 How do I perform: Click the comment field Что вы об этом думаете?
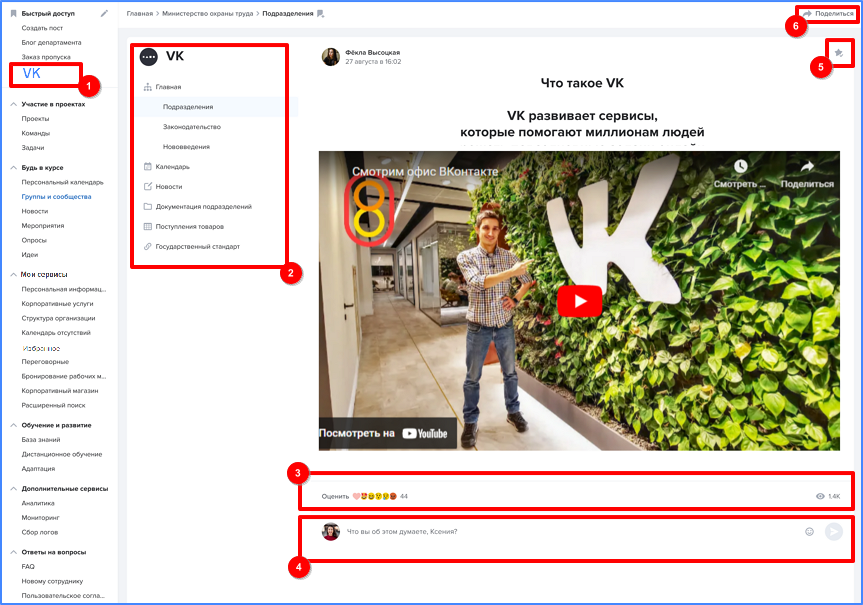(x=402, y=532)
